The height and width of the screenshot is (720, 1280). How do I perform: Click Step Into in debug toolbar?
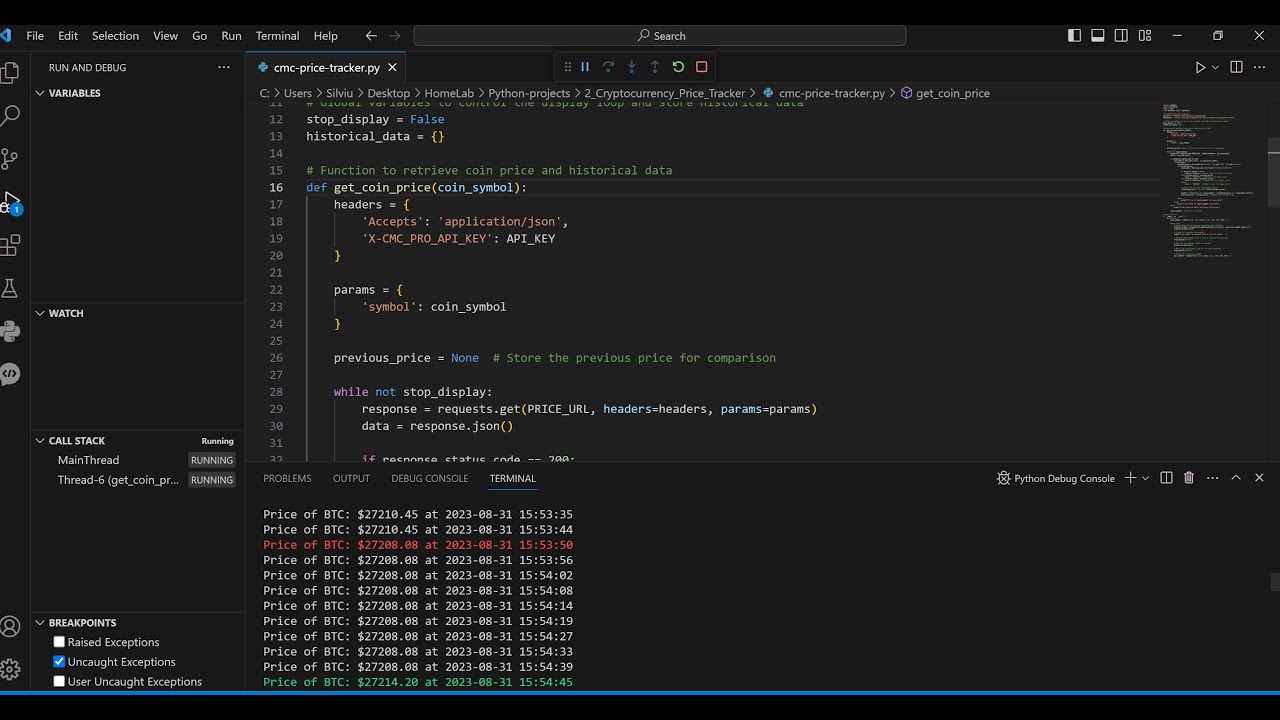(631, 67)
